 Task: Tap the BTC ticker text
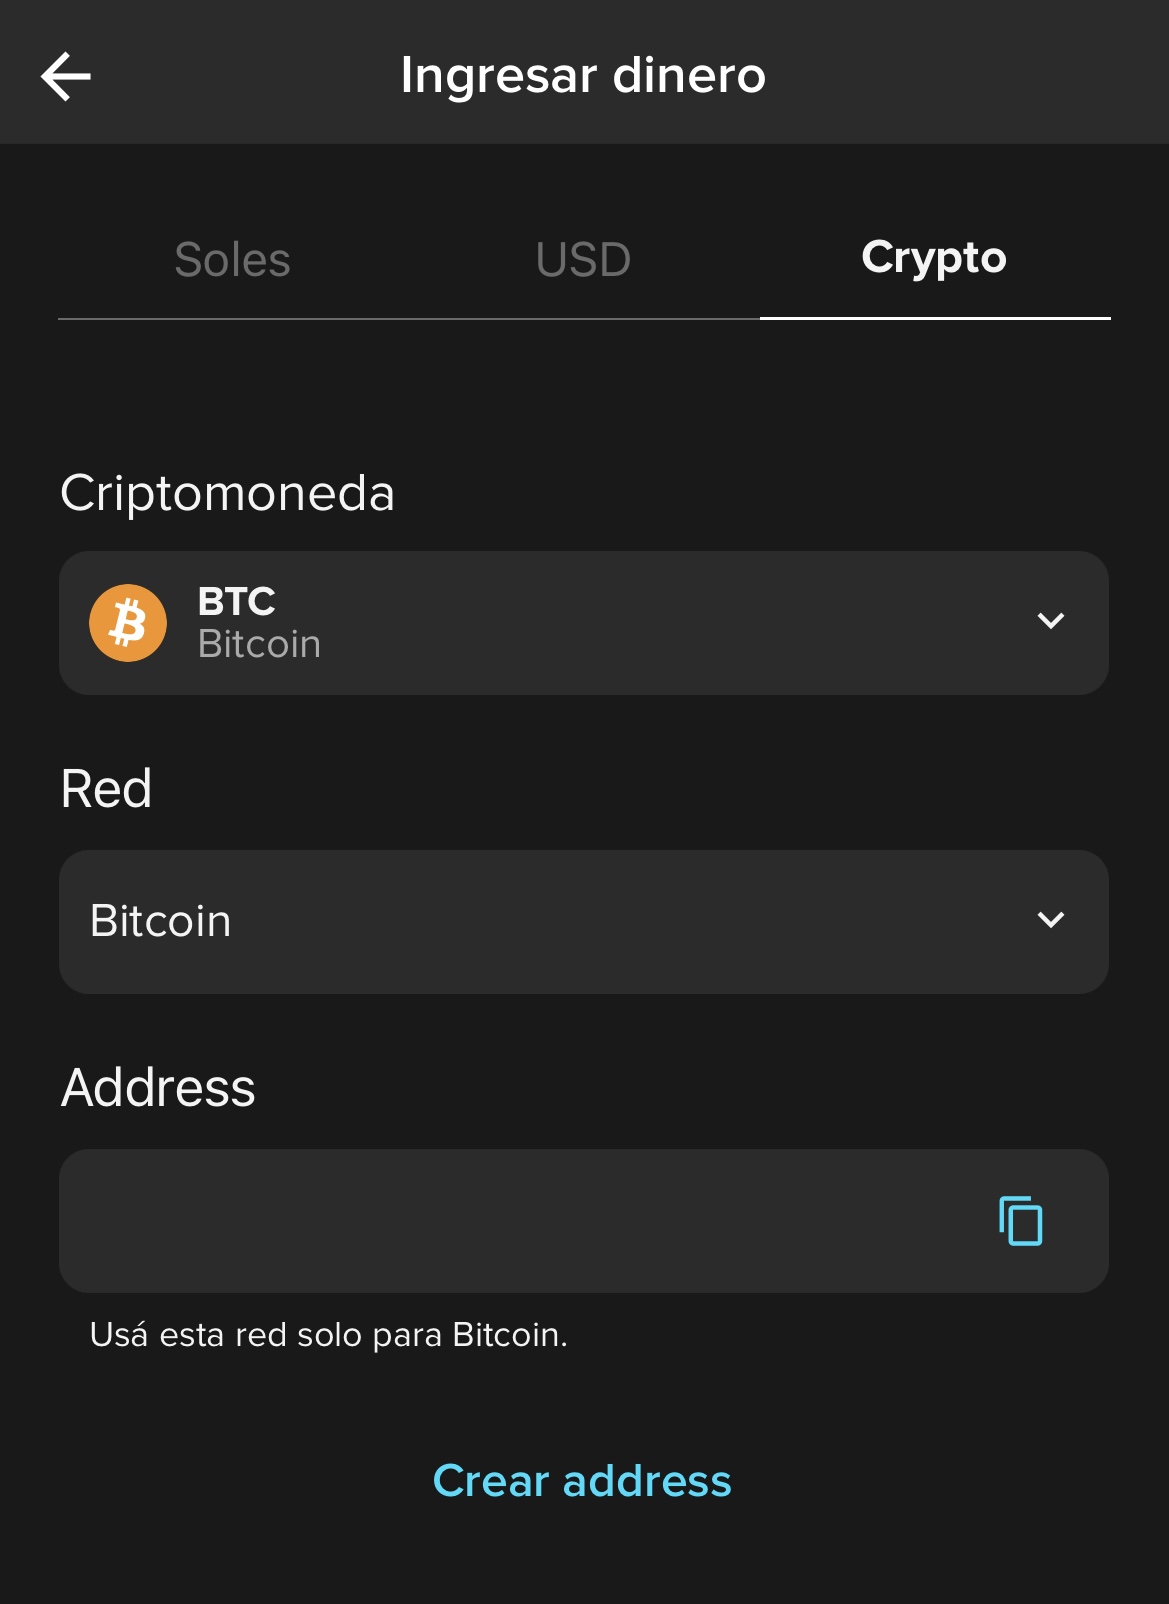tap(237, 602)
